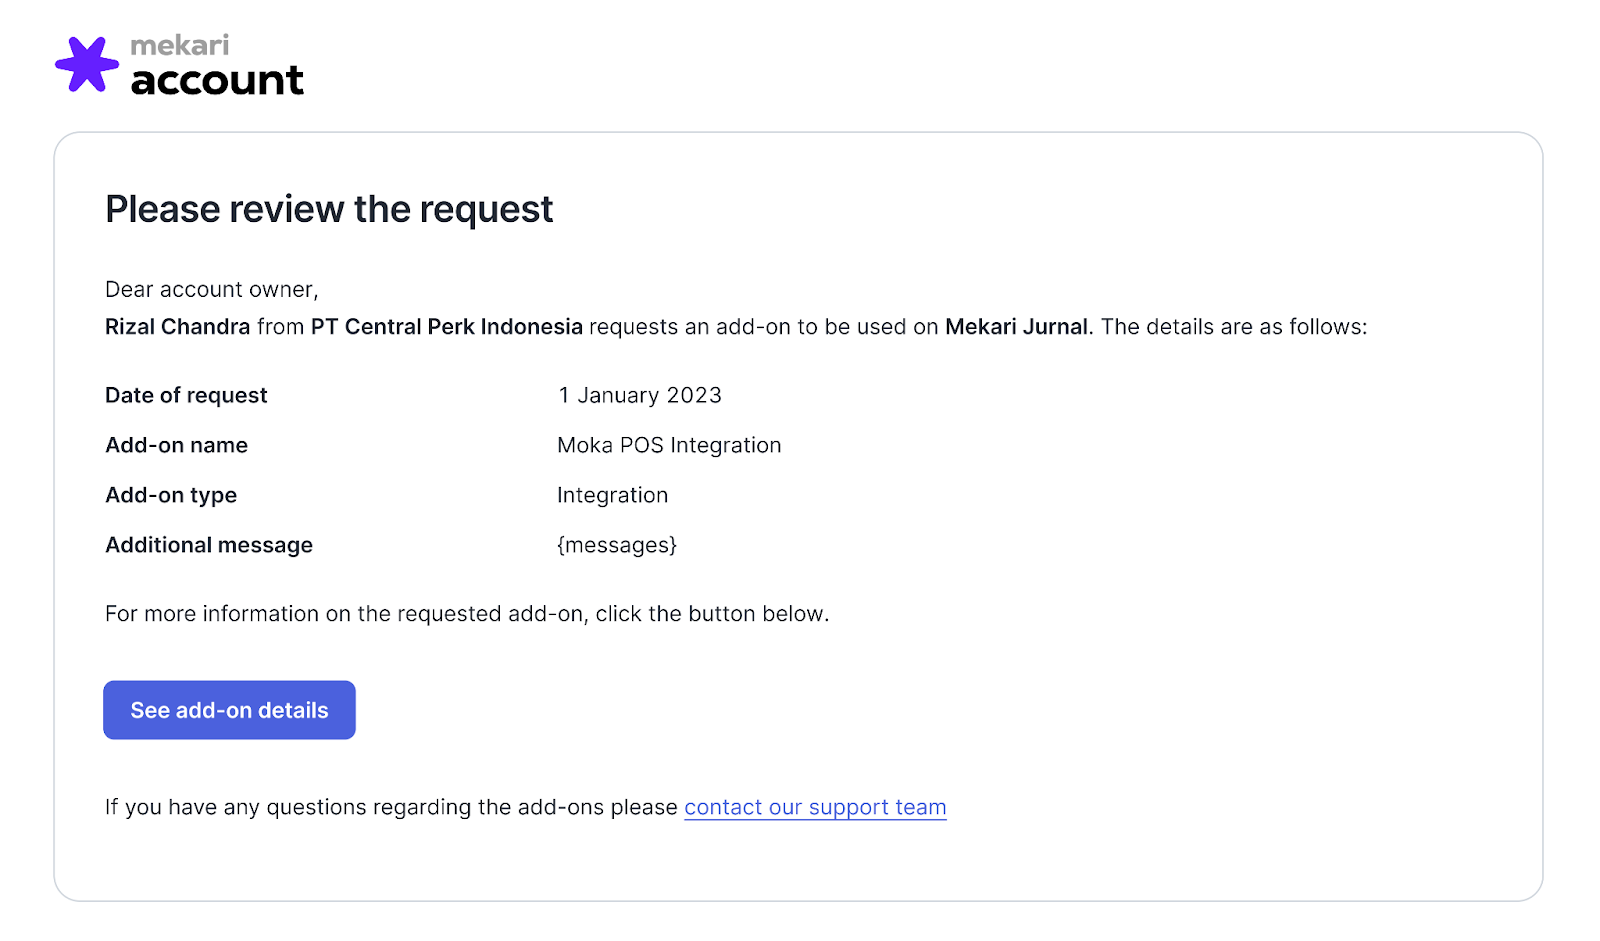Click the "If you have any questions" text

pos(391,807)
